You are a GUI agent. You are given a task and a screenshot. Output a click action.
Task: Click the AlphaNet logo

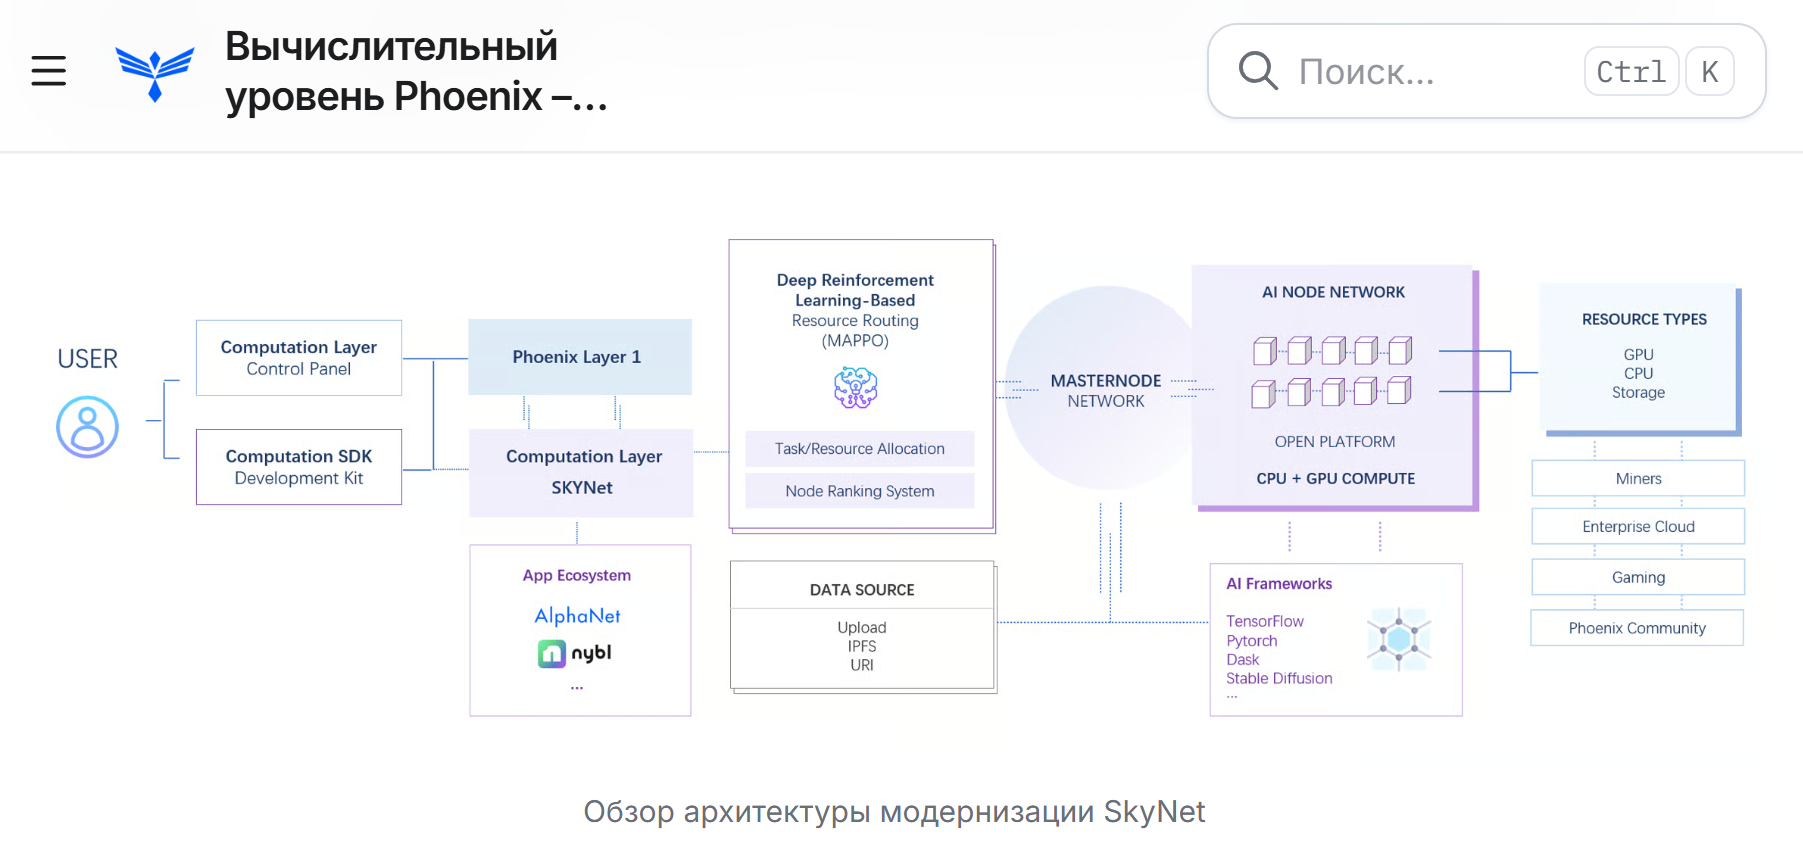577,616
